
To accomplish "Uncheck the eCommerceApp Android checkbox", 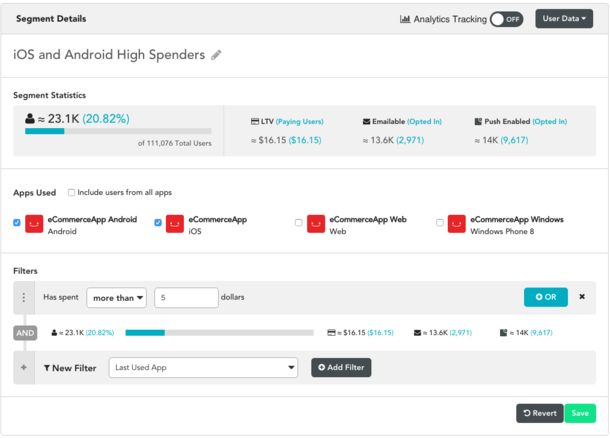I will click(x=17, y=223).
